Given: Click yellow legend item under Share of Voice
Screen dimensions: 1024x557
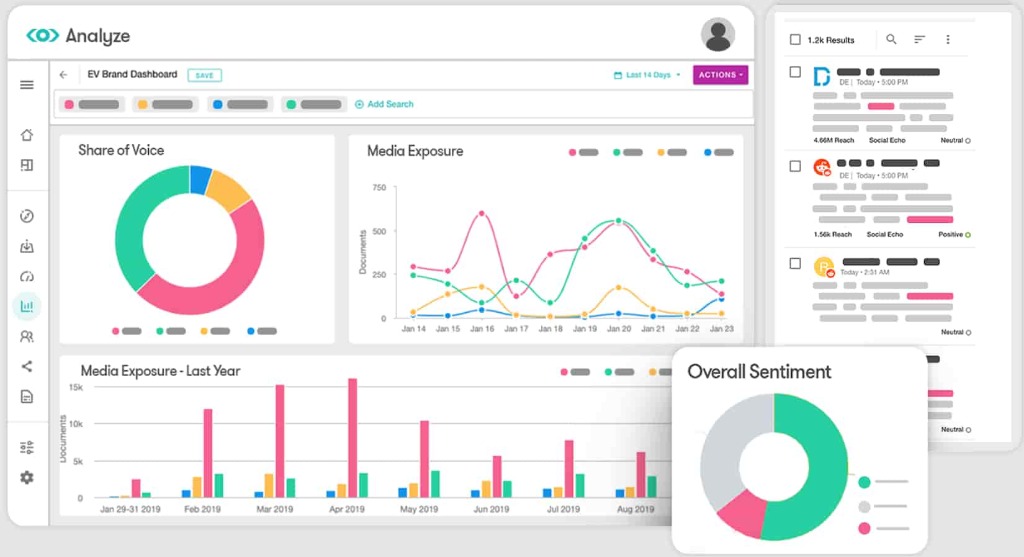Looking at the screenshot, I should 215,331.
